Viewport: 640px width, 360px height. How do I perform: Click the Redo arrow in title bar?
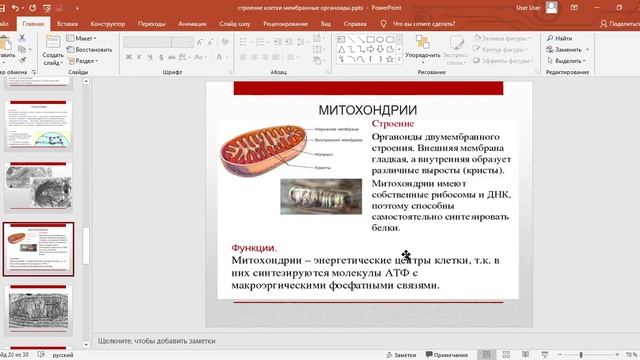[33, 8]
